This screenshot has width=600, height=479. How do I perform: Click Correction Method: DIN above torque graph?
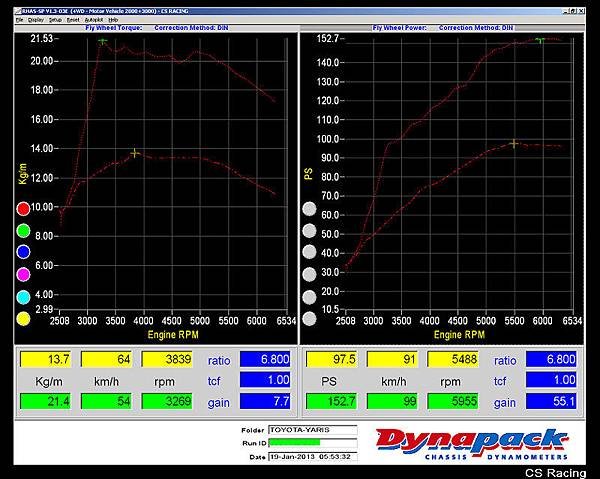(191, 28)
